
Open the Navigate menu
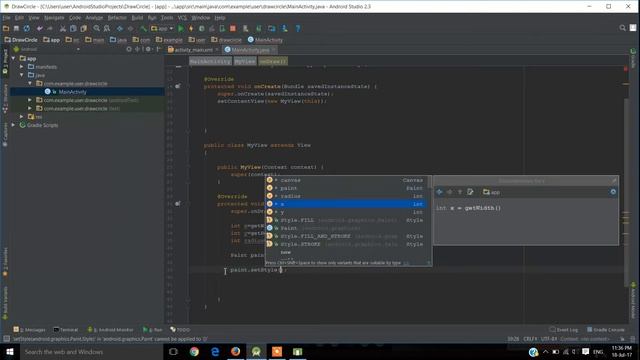[x=54, y=18]
